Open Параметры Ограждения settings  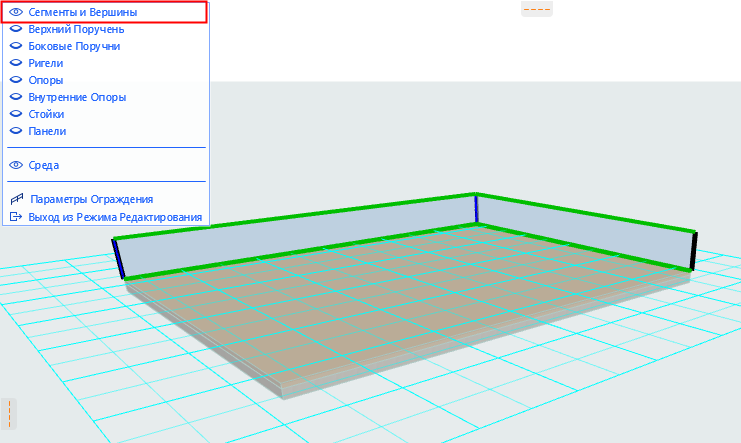(92, 199)
